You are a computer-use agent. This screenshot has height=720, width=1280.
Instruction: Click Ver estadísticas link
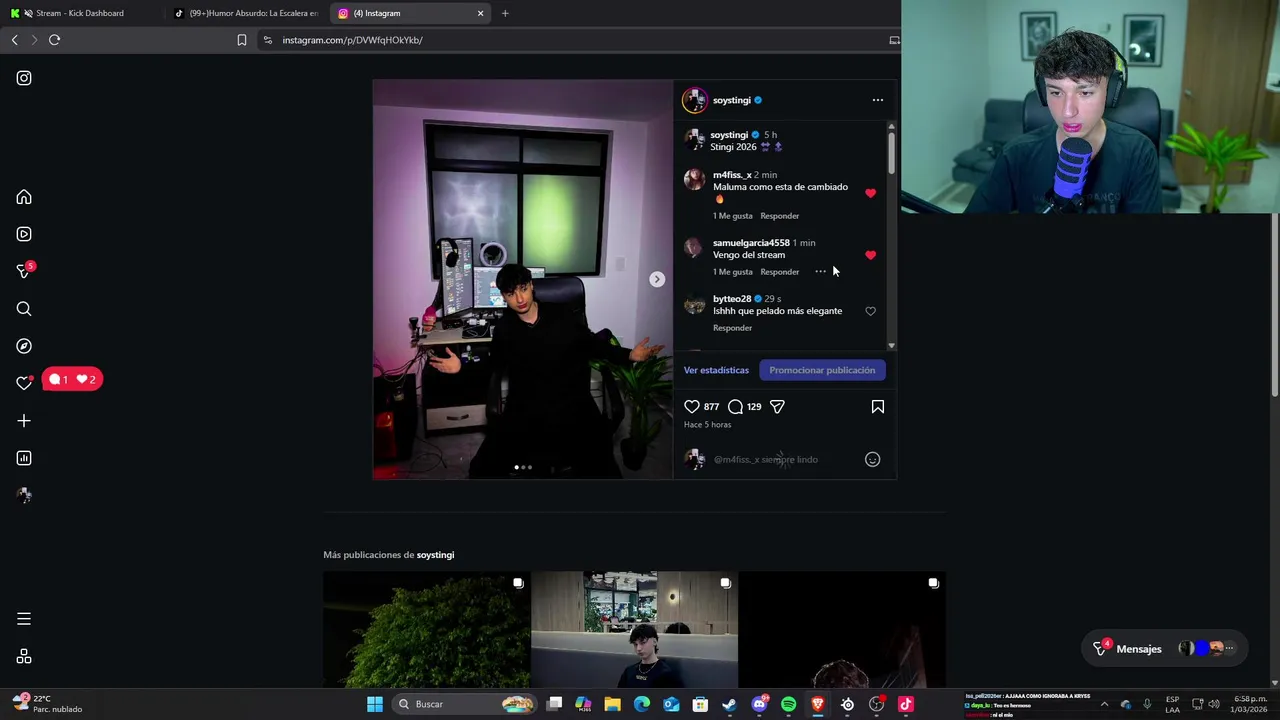[716, 370]
